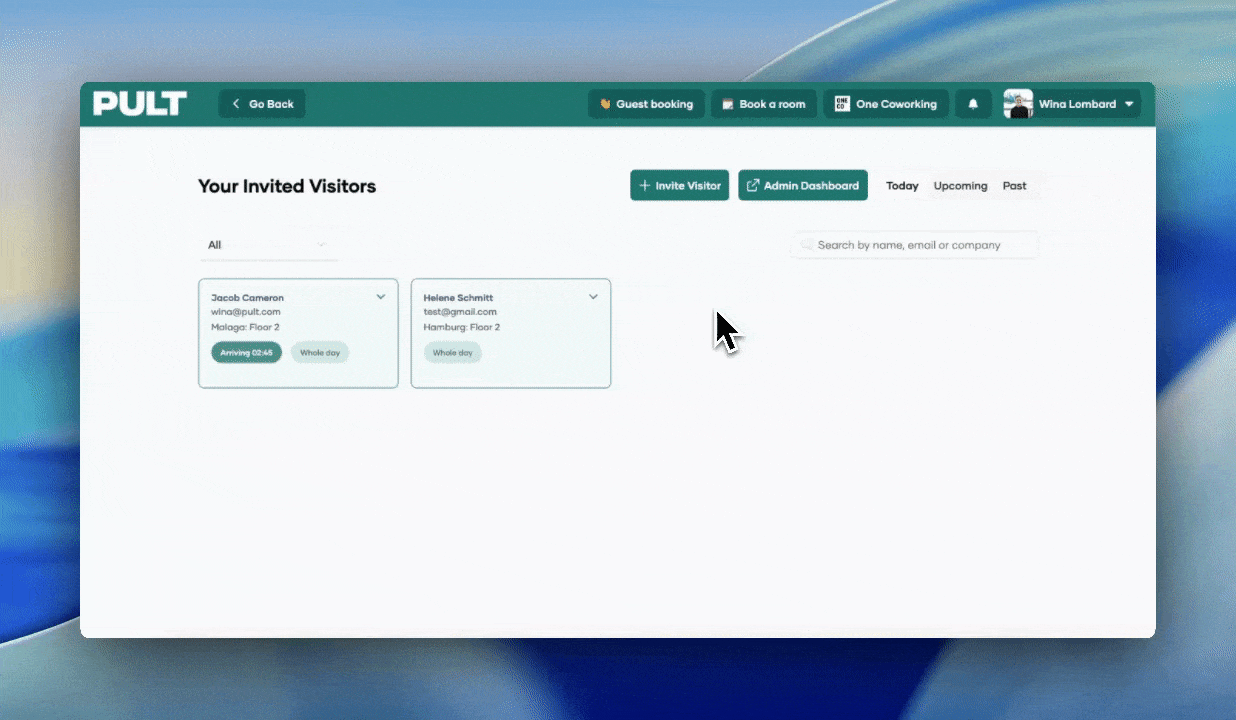Click the external link icon on Admin Dashboard
The image size is (1236, 720).
(x=753, y=186)
